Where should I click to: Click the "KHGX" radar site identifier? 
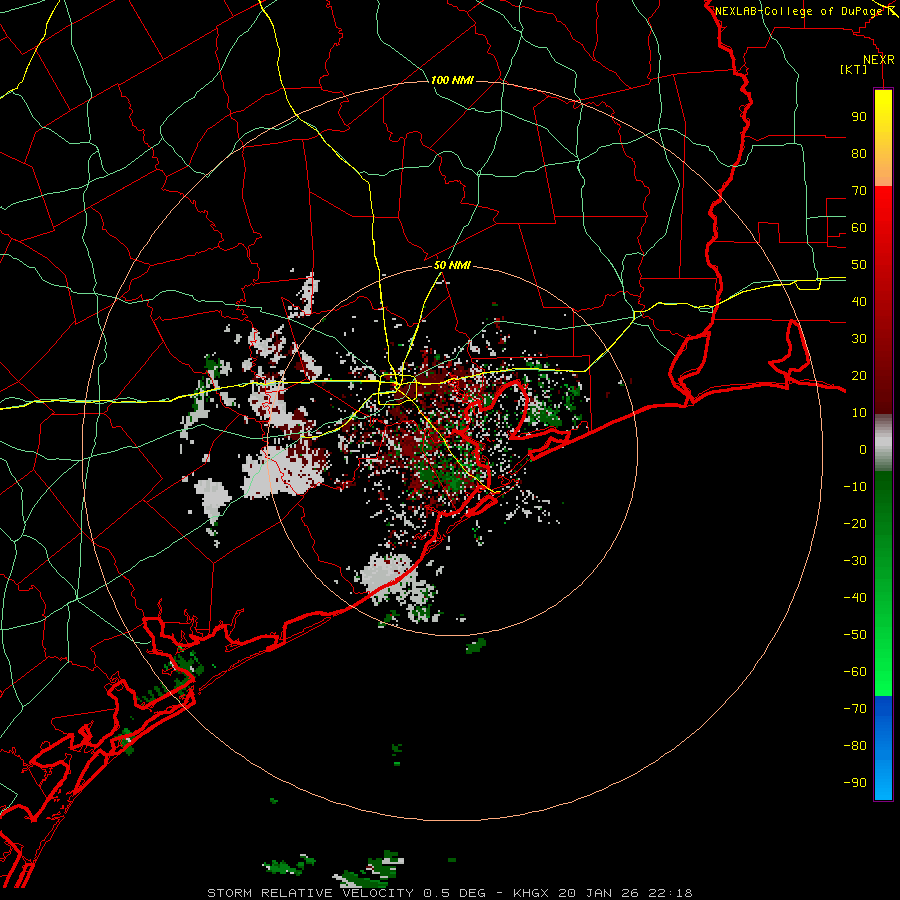tap(531, 893)
